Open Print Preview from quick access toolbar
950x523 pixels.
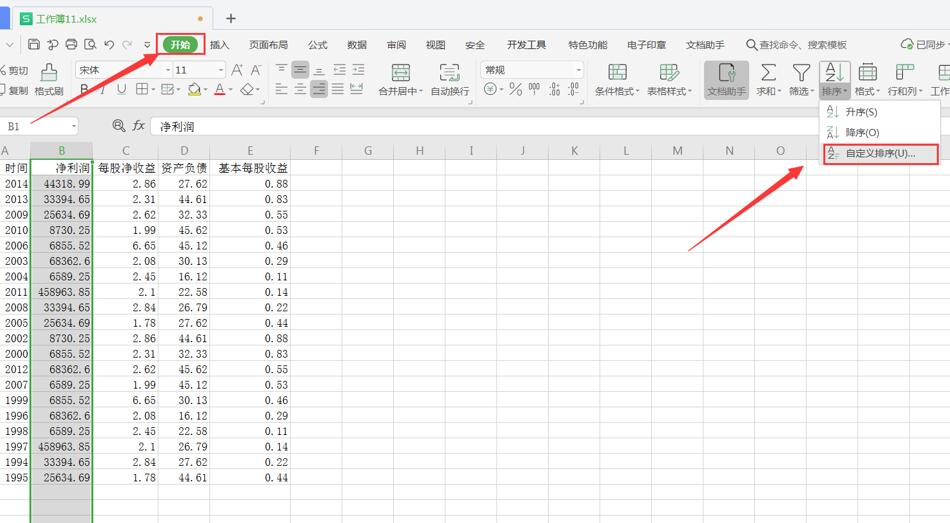point(90,44)
